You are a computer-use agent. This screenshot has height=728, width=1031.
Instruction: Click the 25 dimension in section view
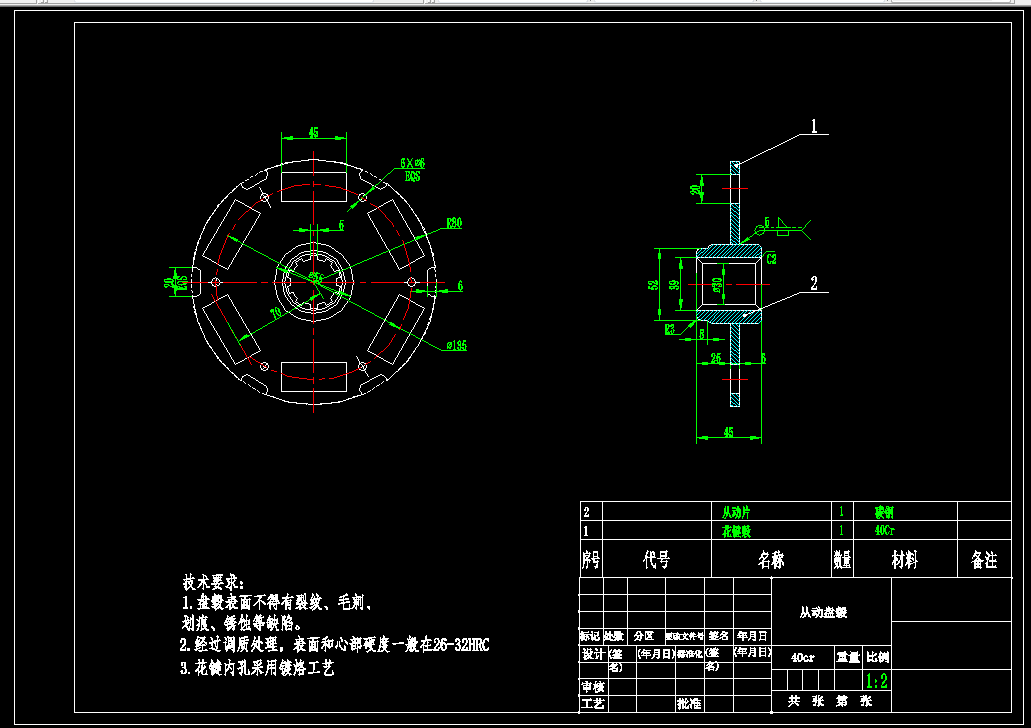point(715,358)
